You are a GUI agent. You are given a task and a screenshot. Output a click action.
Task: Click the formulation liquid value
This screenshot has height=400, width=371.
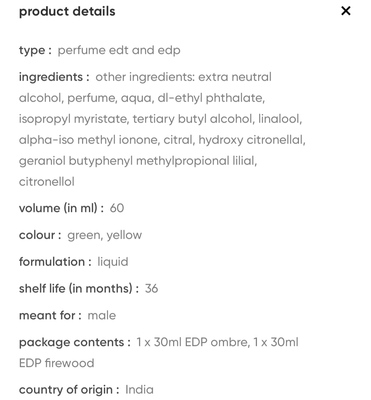tap(113, 262)
